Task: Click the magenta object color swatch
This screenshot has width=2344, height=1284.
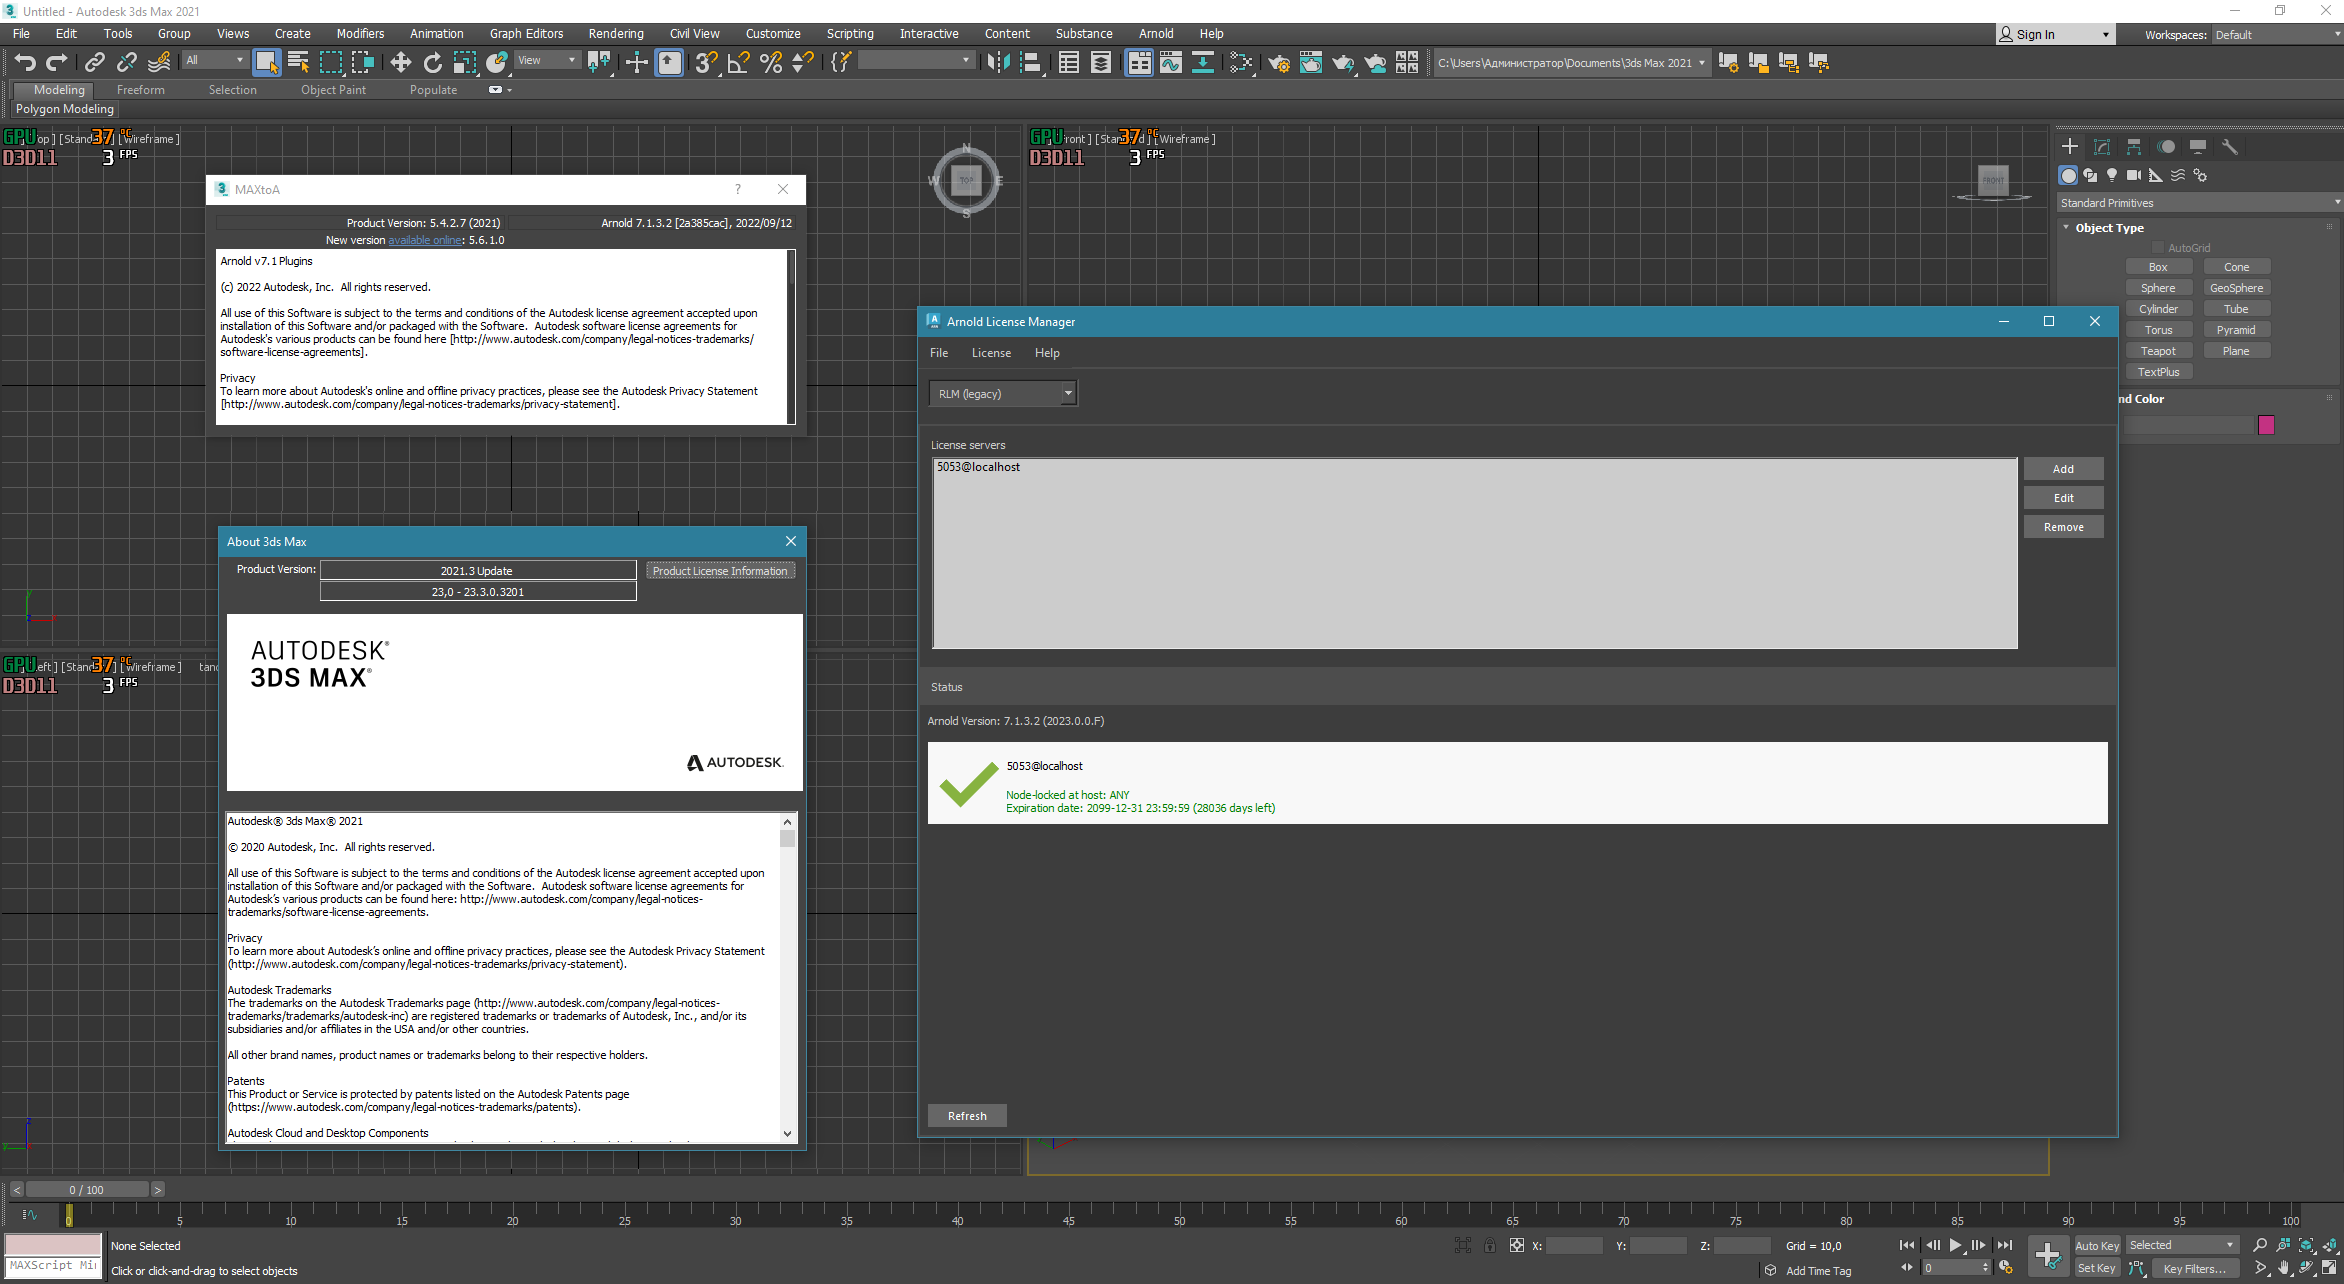Action: click(x=2266, y=424)
